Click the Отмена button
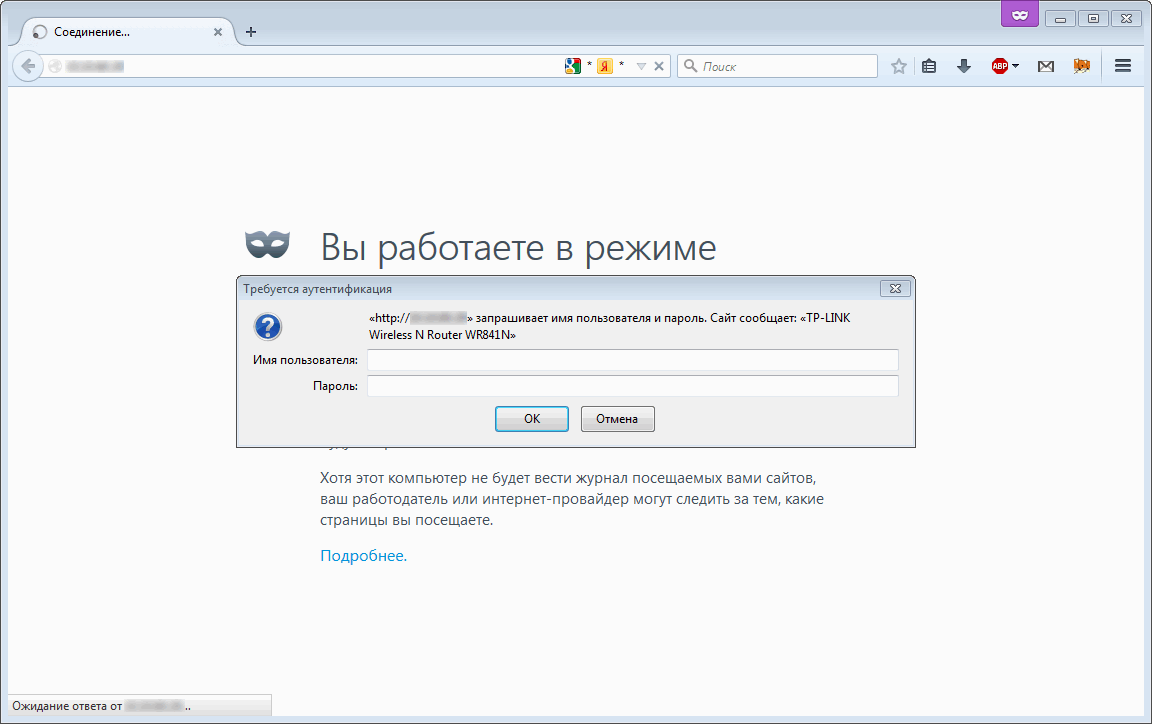Image resolution: width=1152 pixels, height=724 pixels. point(617,419)
